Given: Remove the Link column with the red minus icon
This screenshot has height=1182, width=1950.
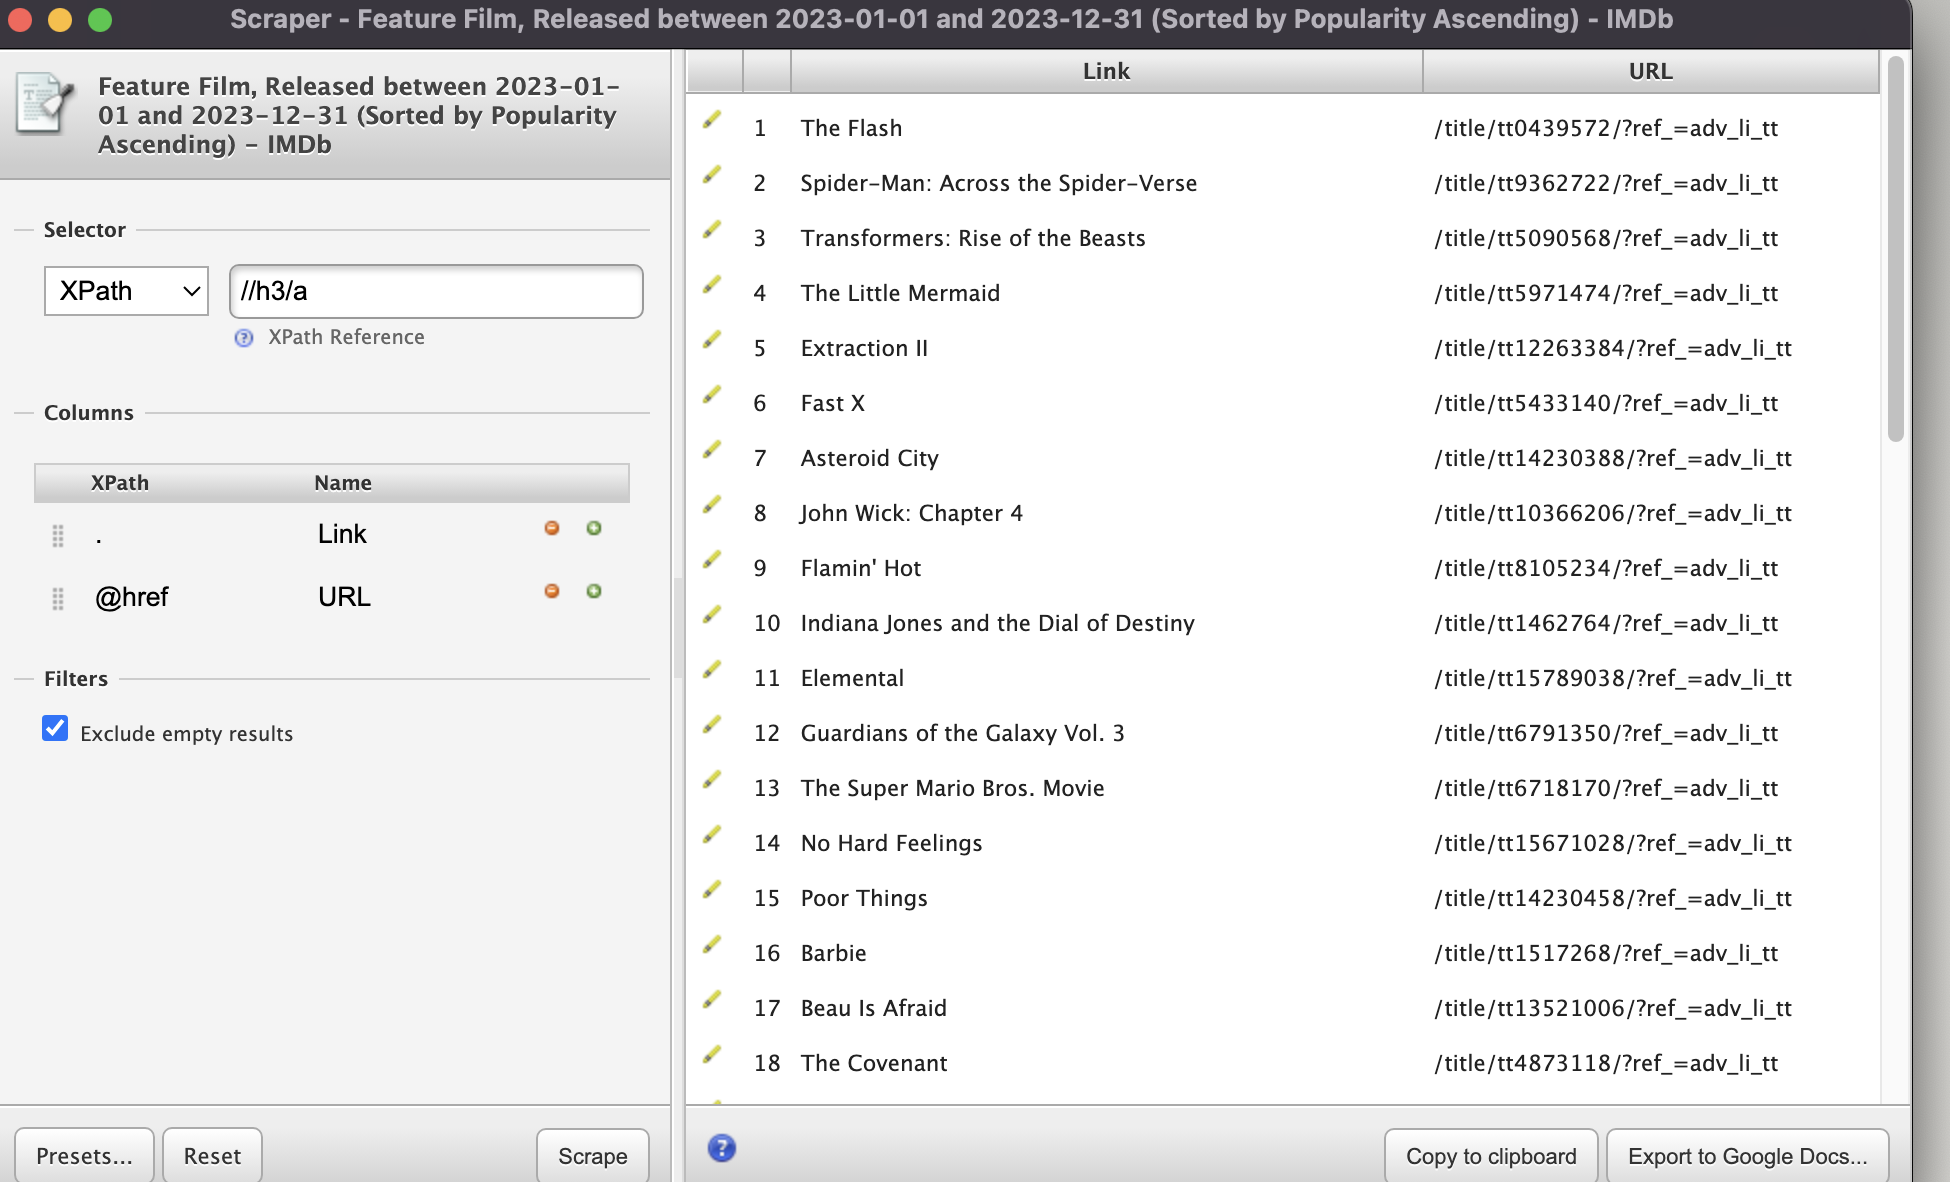Looking at the screenshot, I should click(x=552, y=528).
